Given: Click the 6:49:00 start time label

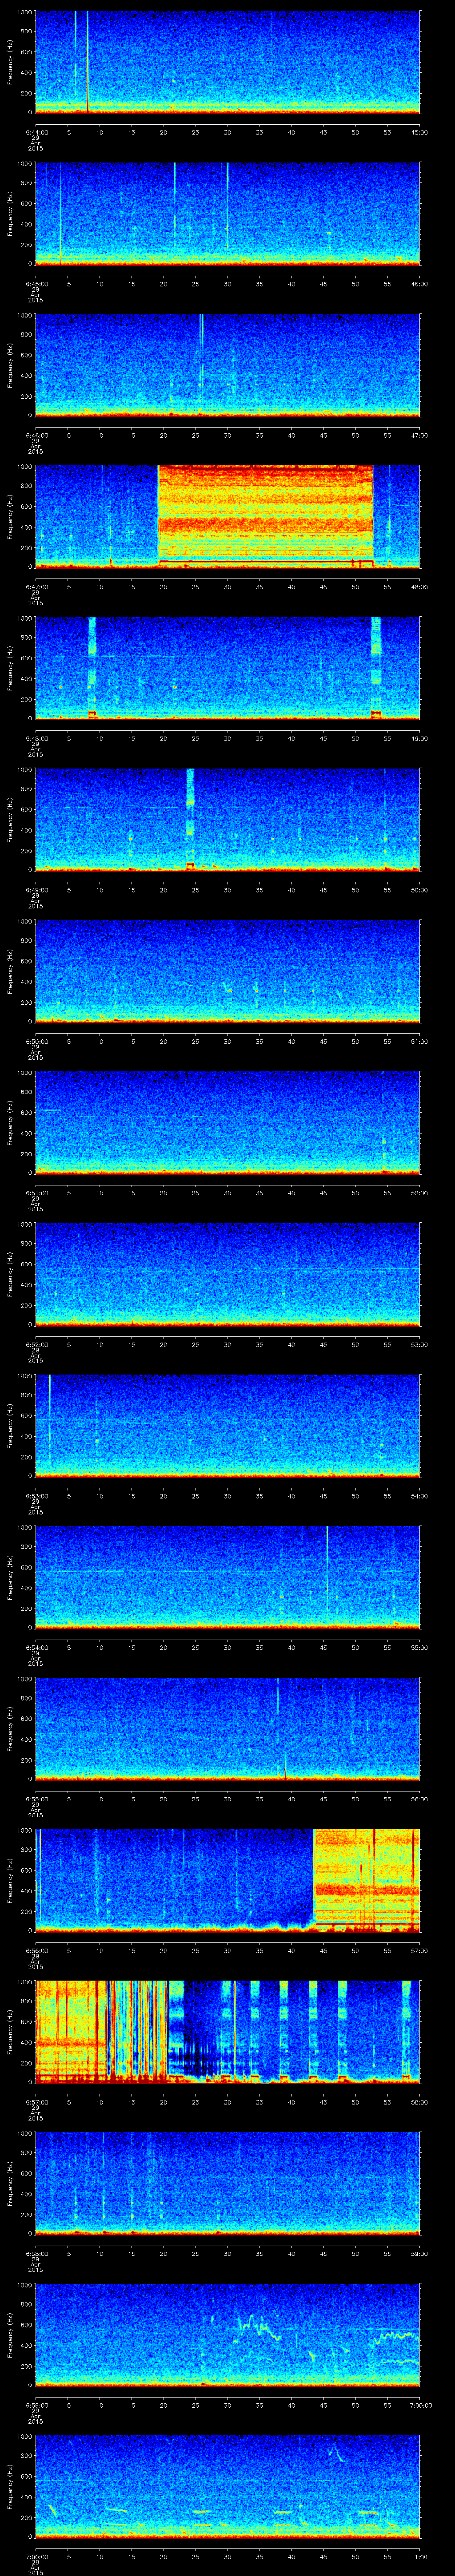Looking at the screenshot, I should pos(36,890).
